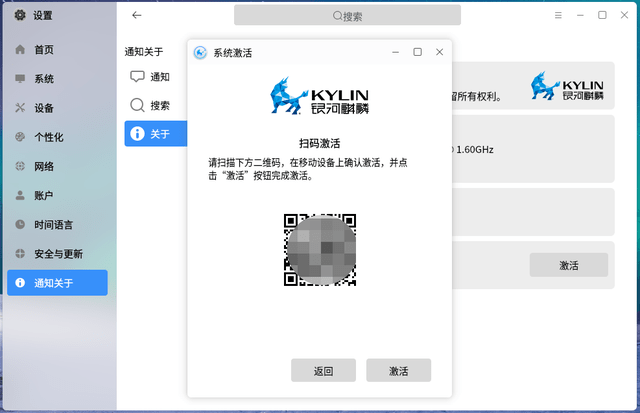Maximize the 系统激活 dialog
Screen dimensions: 640x413
(418, 52)
